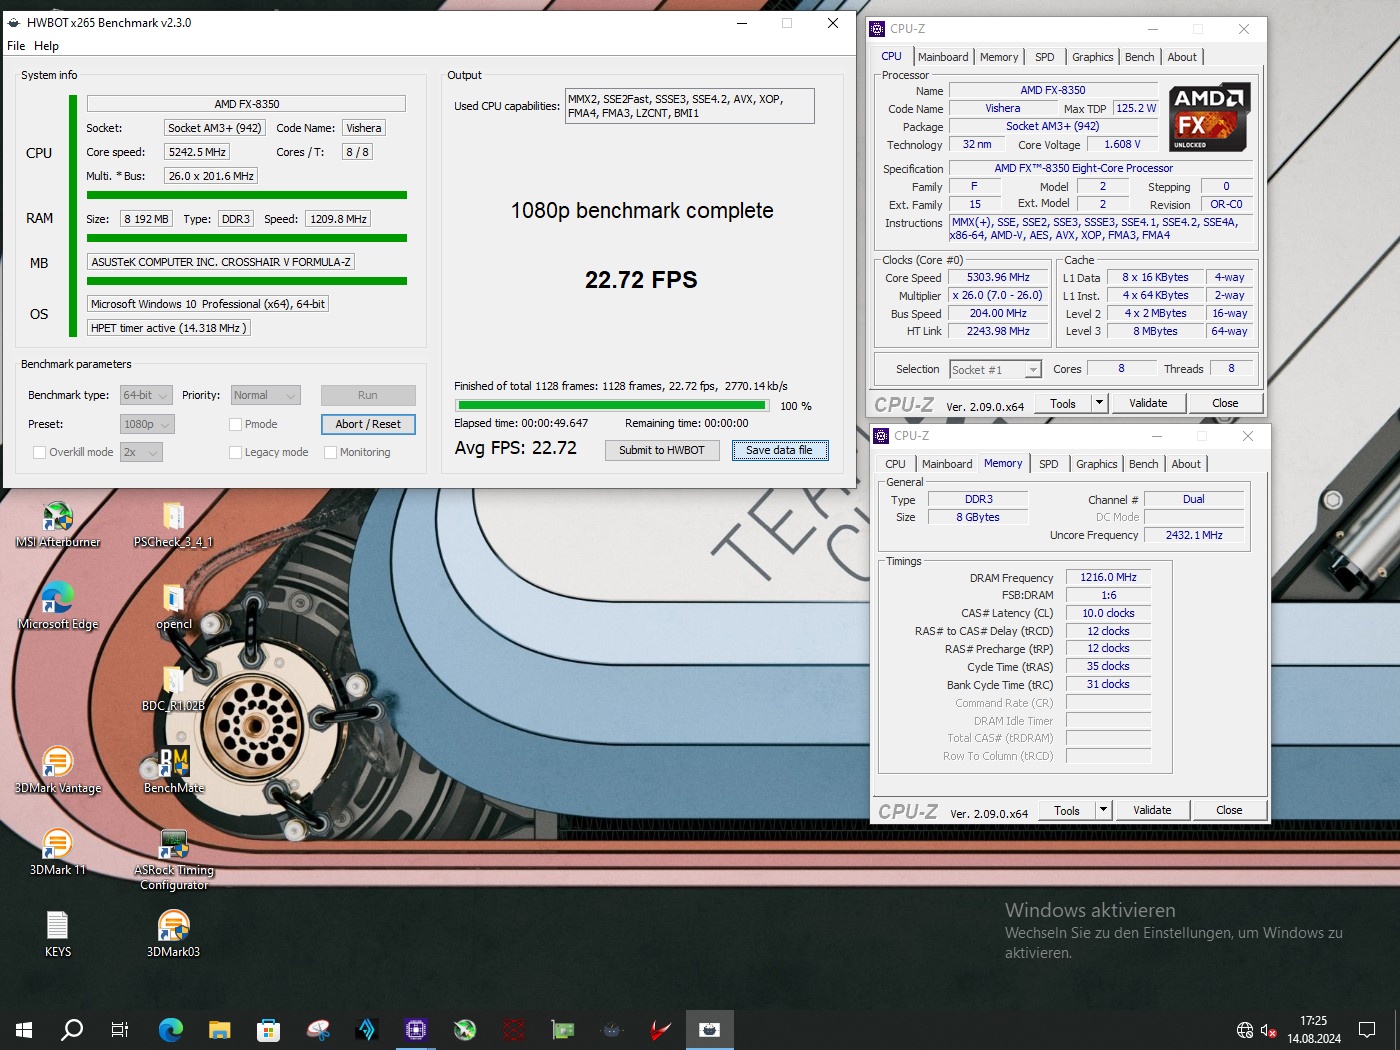This screenshot has height=1050, width=1400.
Task: Click Close button in lower CPU-Z window
Action: (1229, 810)
